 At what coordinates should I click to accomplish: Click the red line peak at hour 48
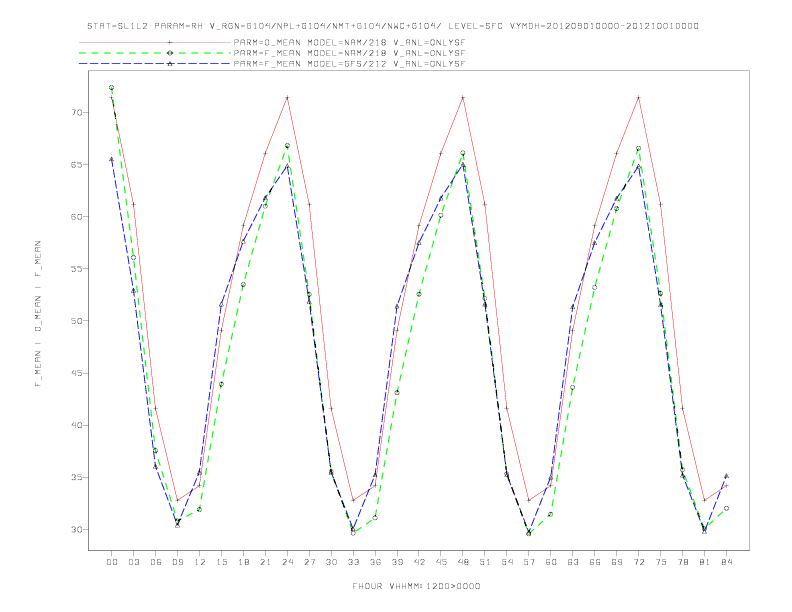tap(463, 97)
